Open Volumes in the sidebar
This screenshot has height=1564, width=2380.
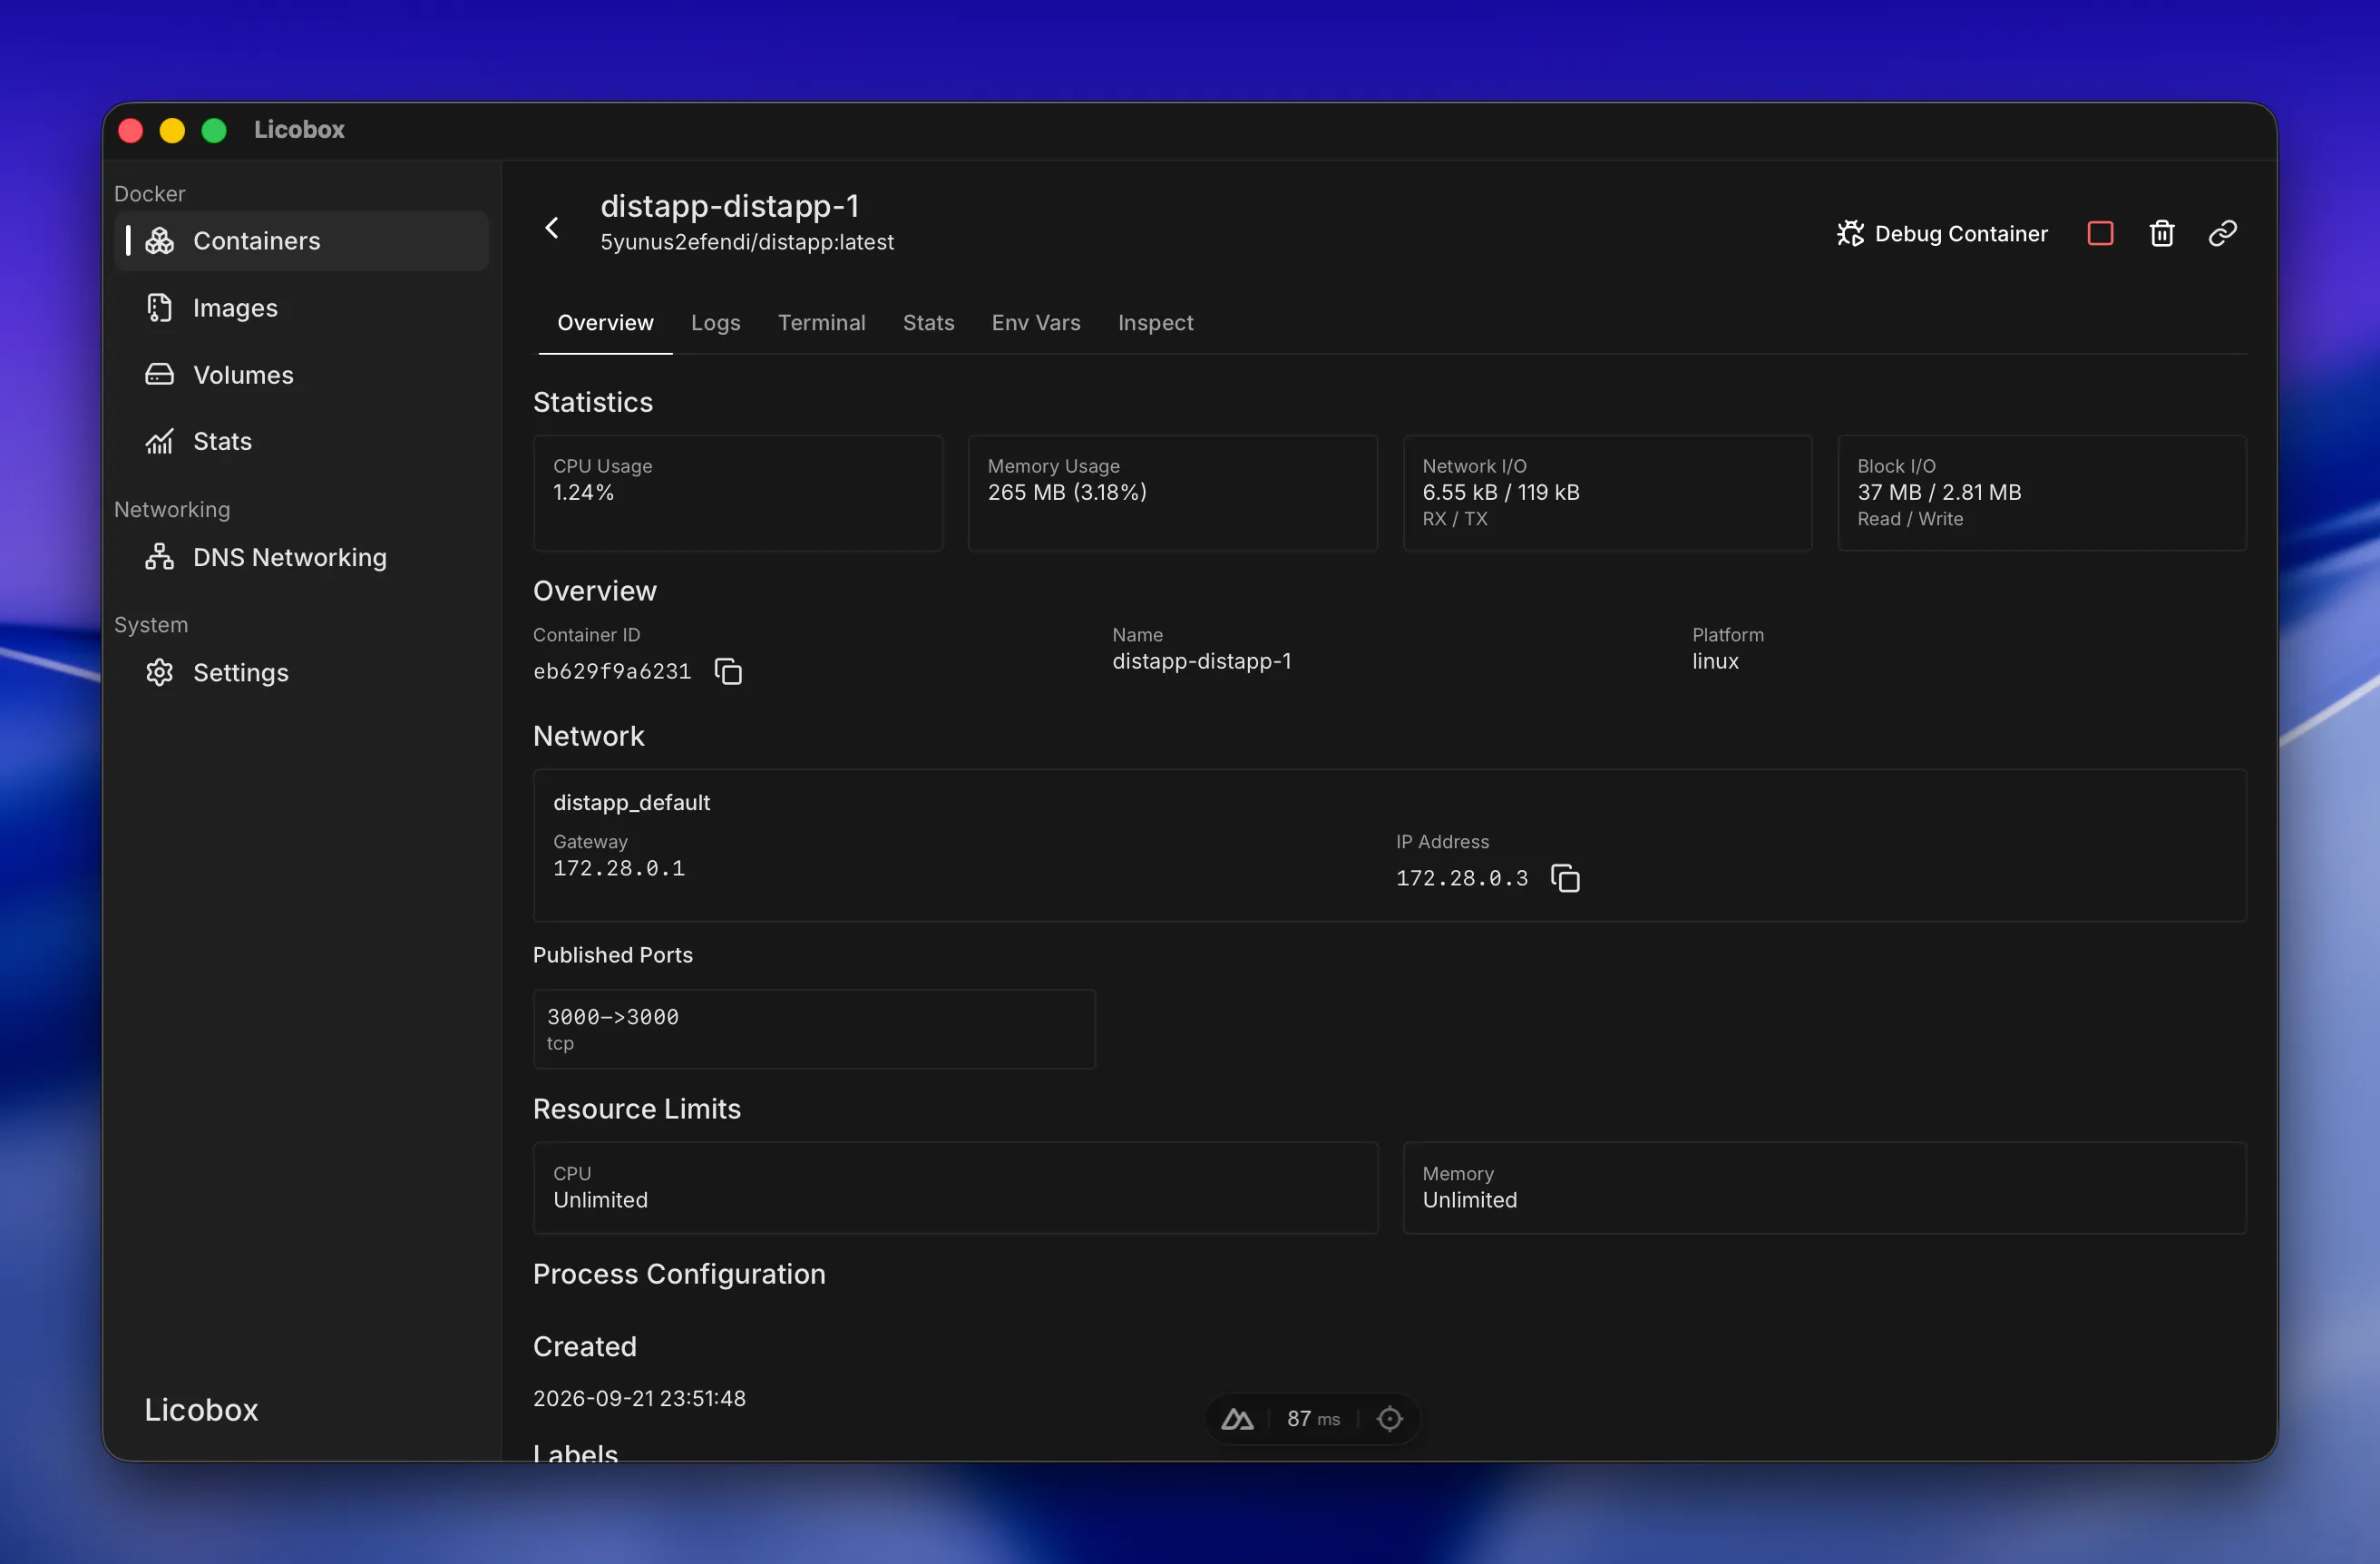[x=301, y=375]
